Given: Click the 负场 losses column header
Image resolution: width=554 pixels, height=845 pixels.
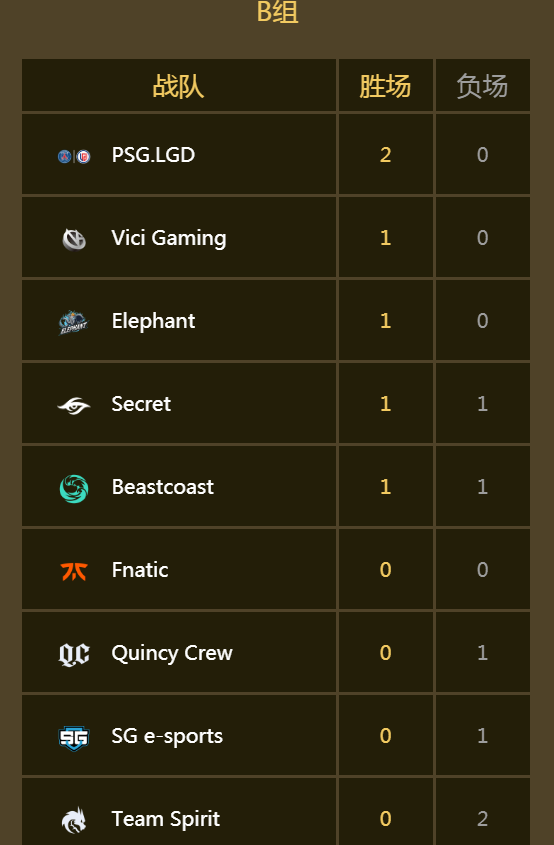Looking at the screenshot, I should coord(482,86).
